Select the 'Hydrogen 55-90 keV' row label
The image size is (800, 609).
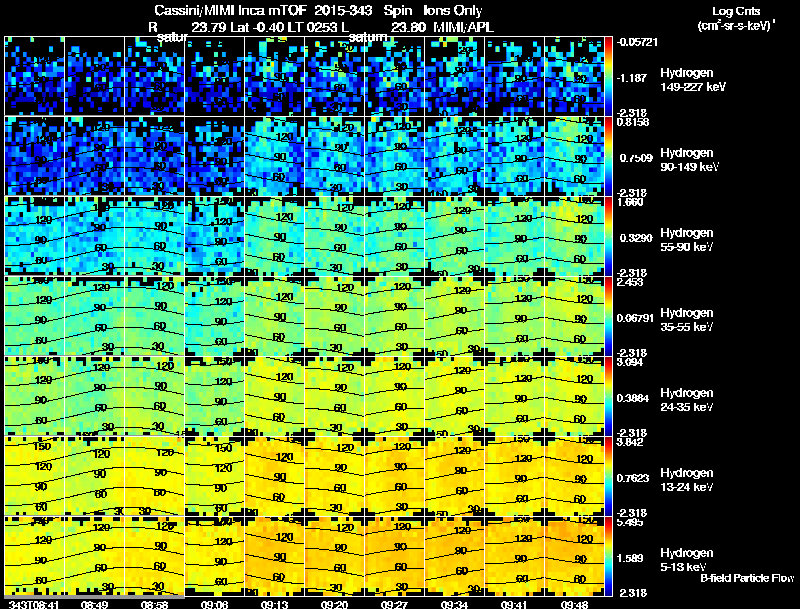687,240
